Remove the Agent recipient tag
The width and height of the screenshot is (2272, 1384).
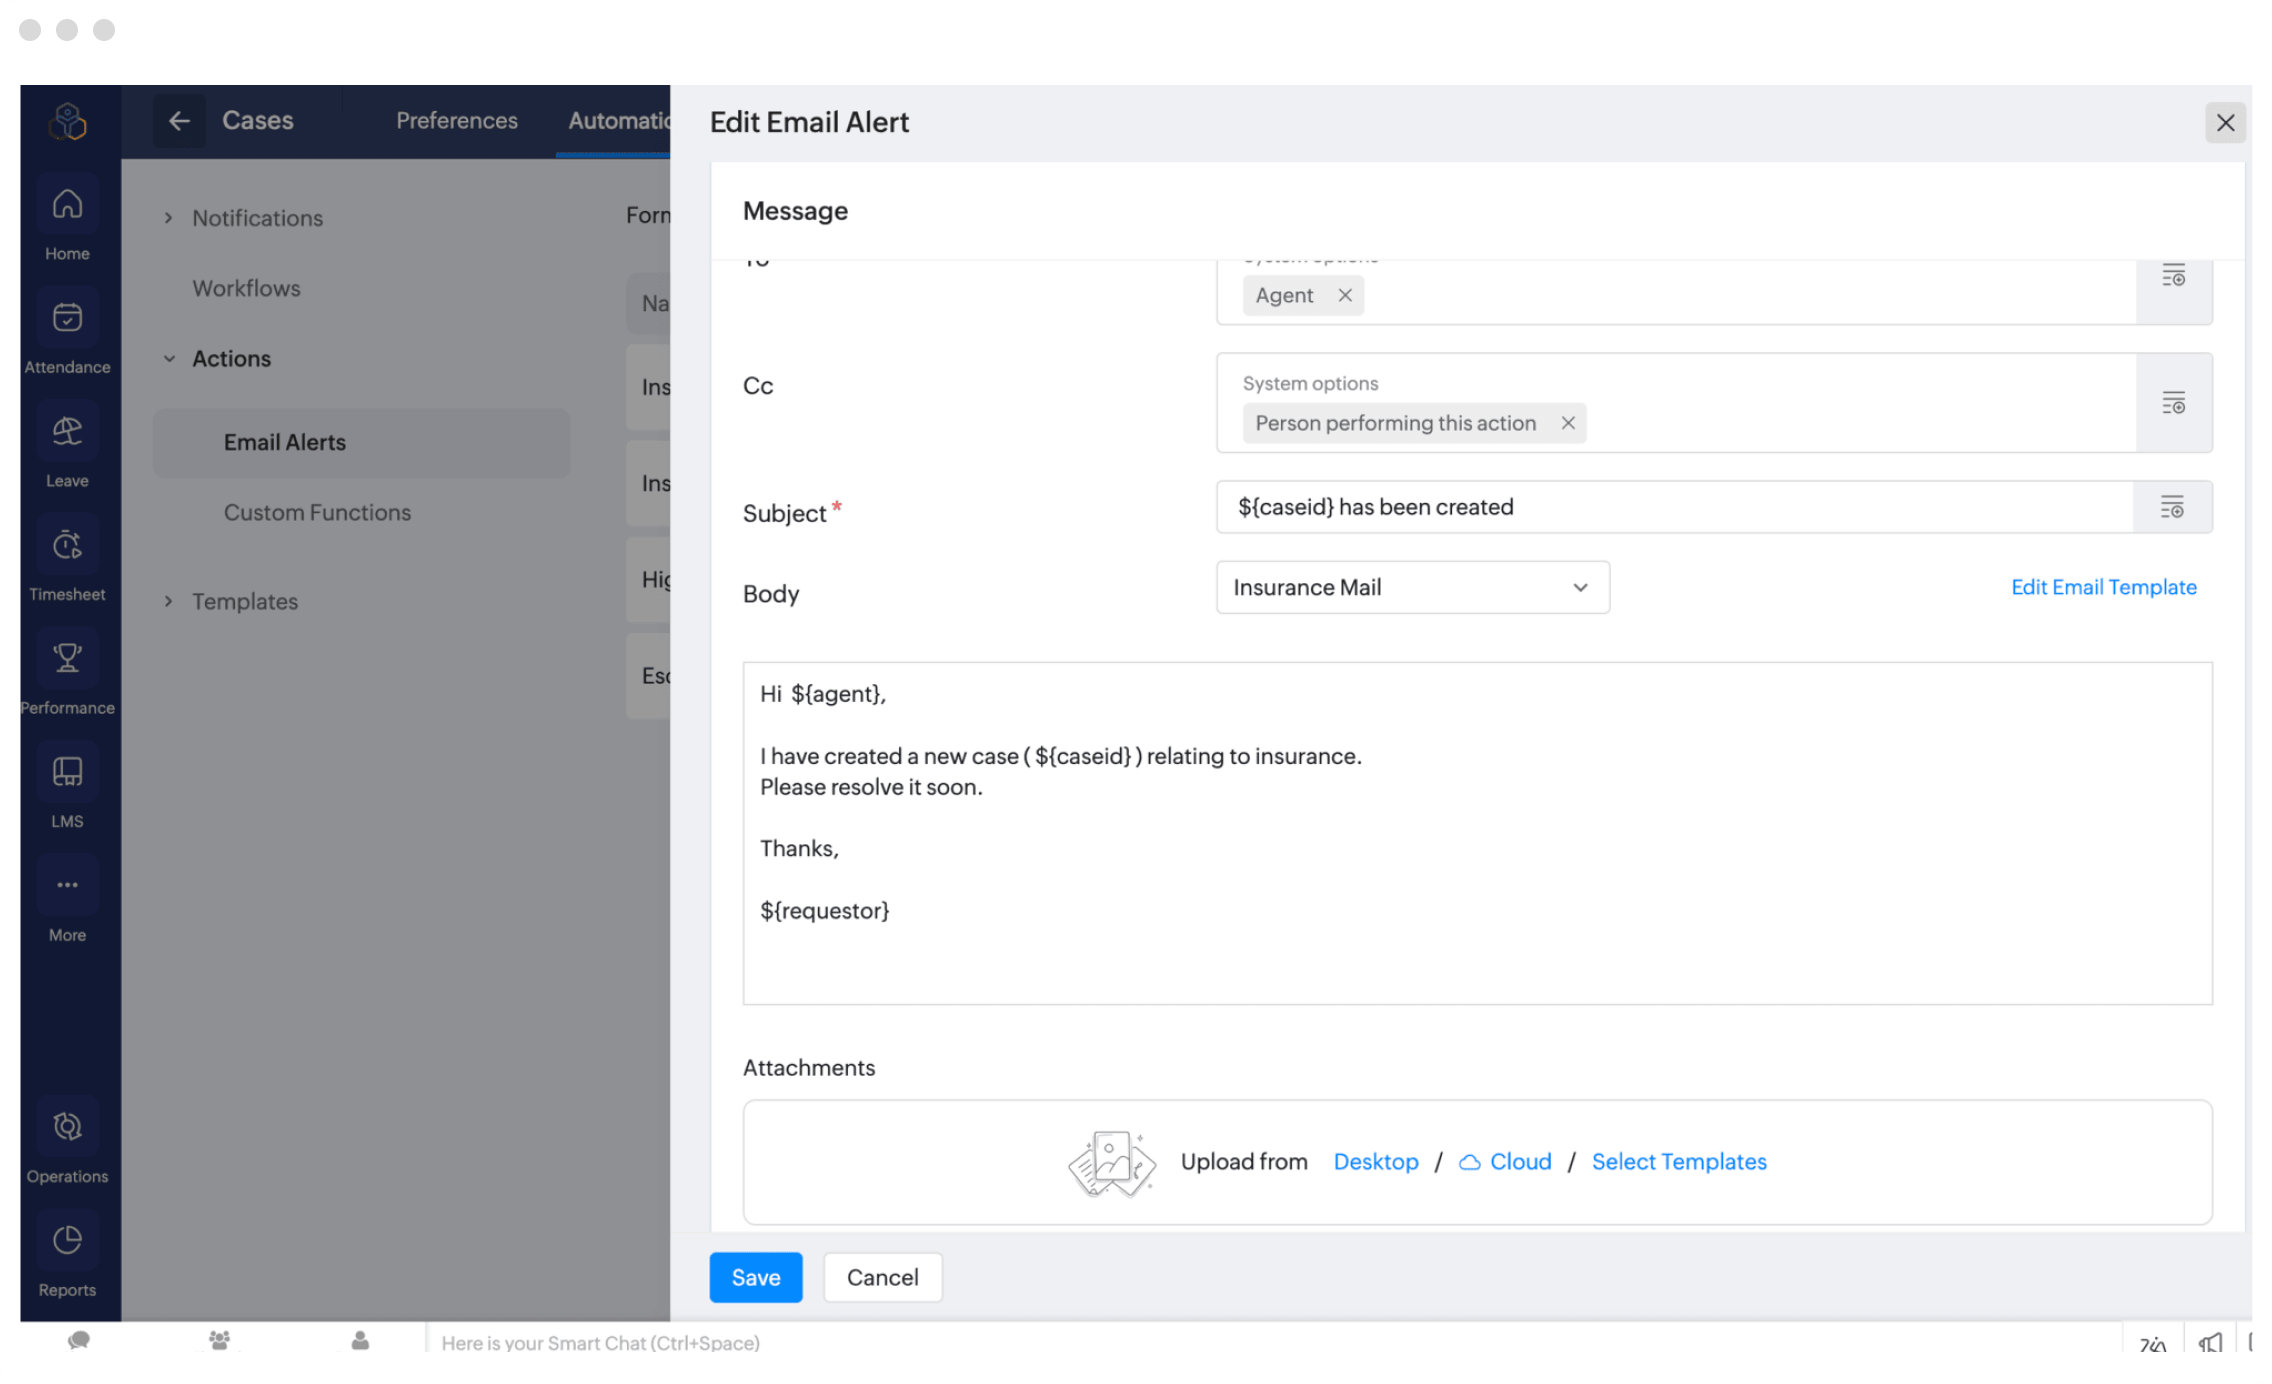pos(1345,295)
